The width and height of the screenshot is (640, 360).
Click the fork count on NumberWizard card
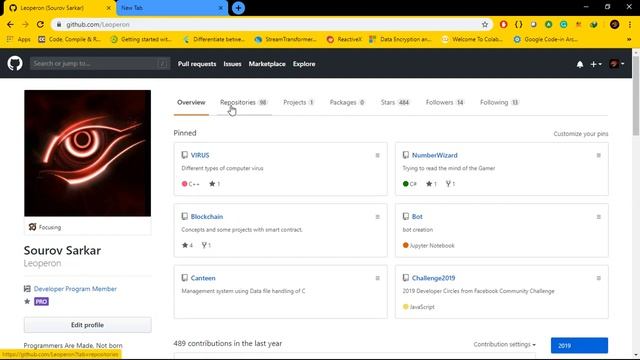(x=450, y=184)
